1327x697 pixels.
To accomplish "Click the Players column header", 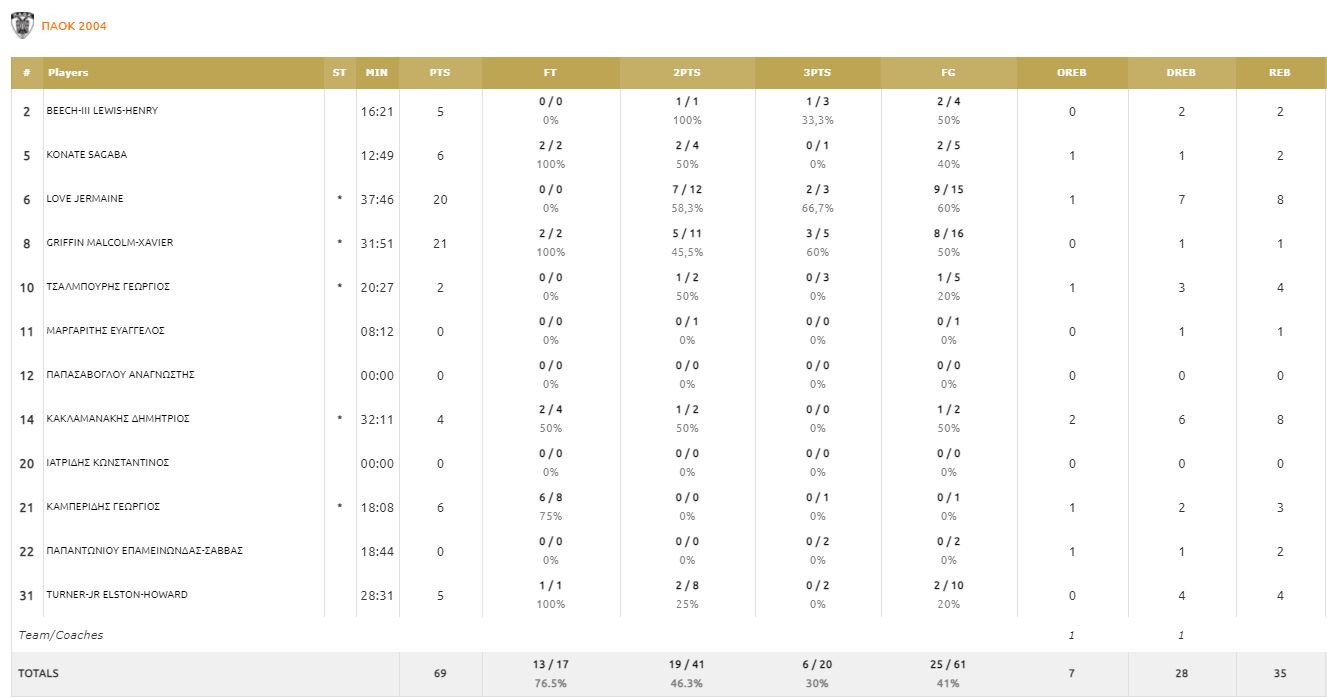I will tap(68, 73).
